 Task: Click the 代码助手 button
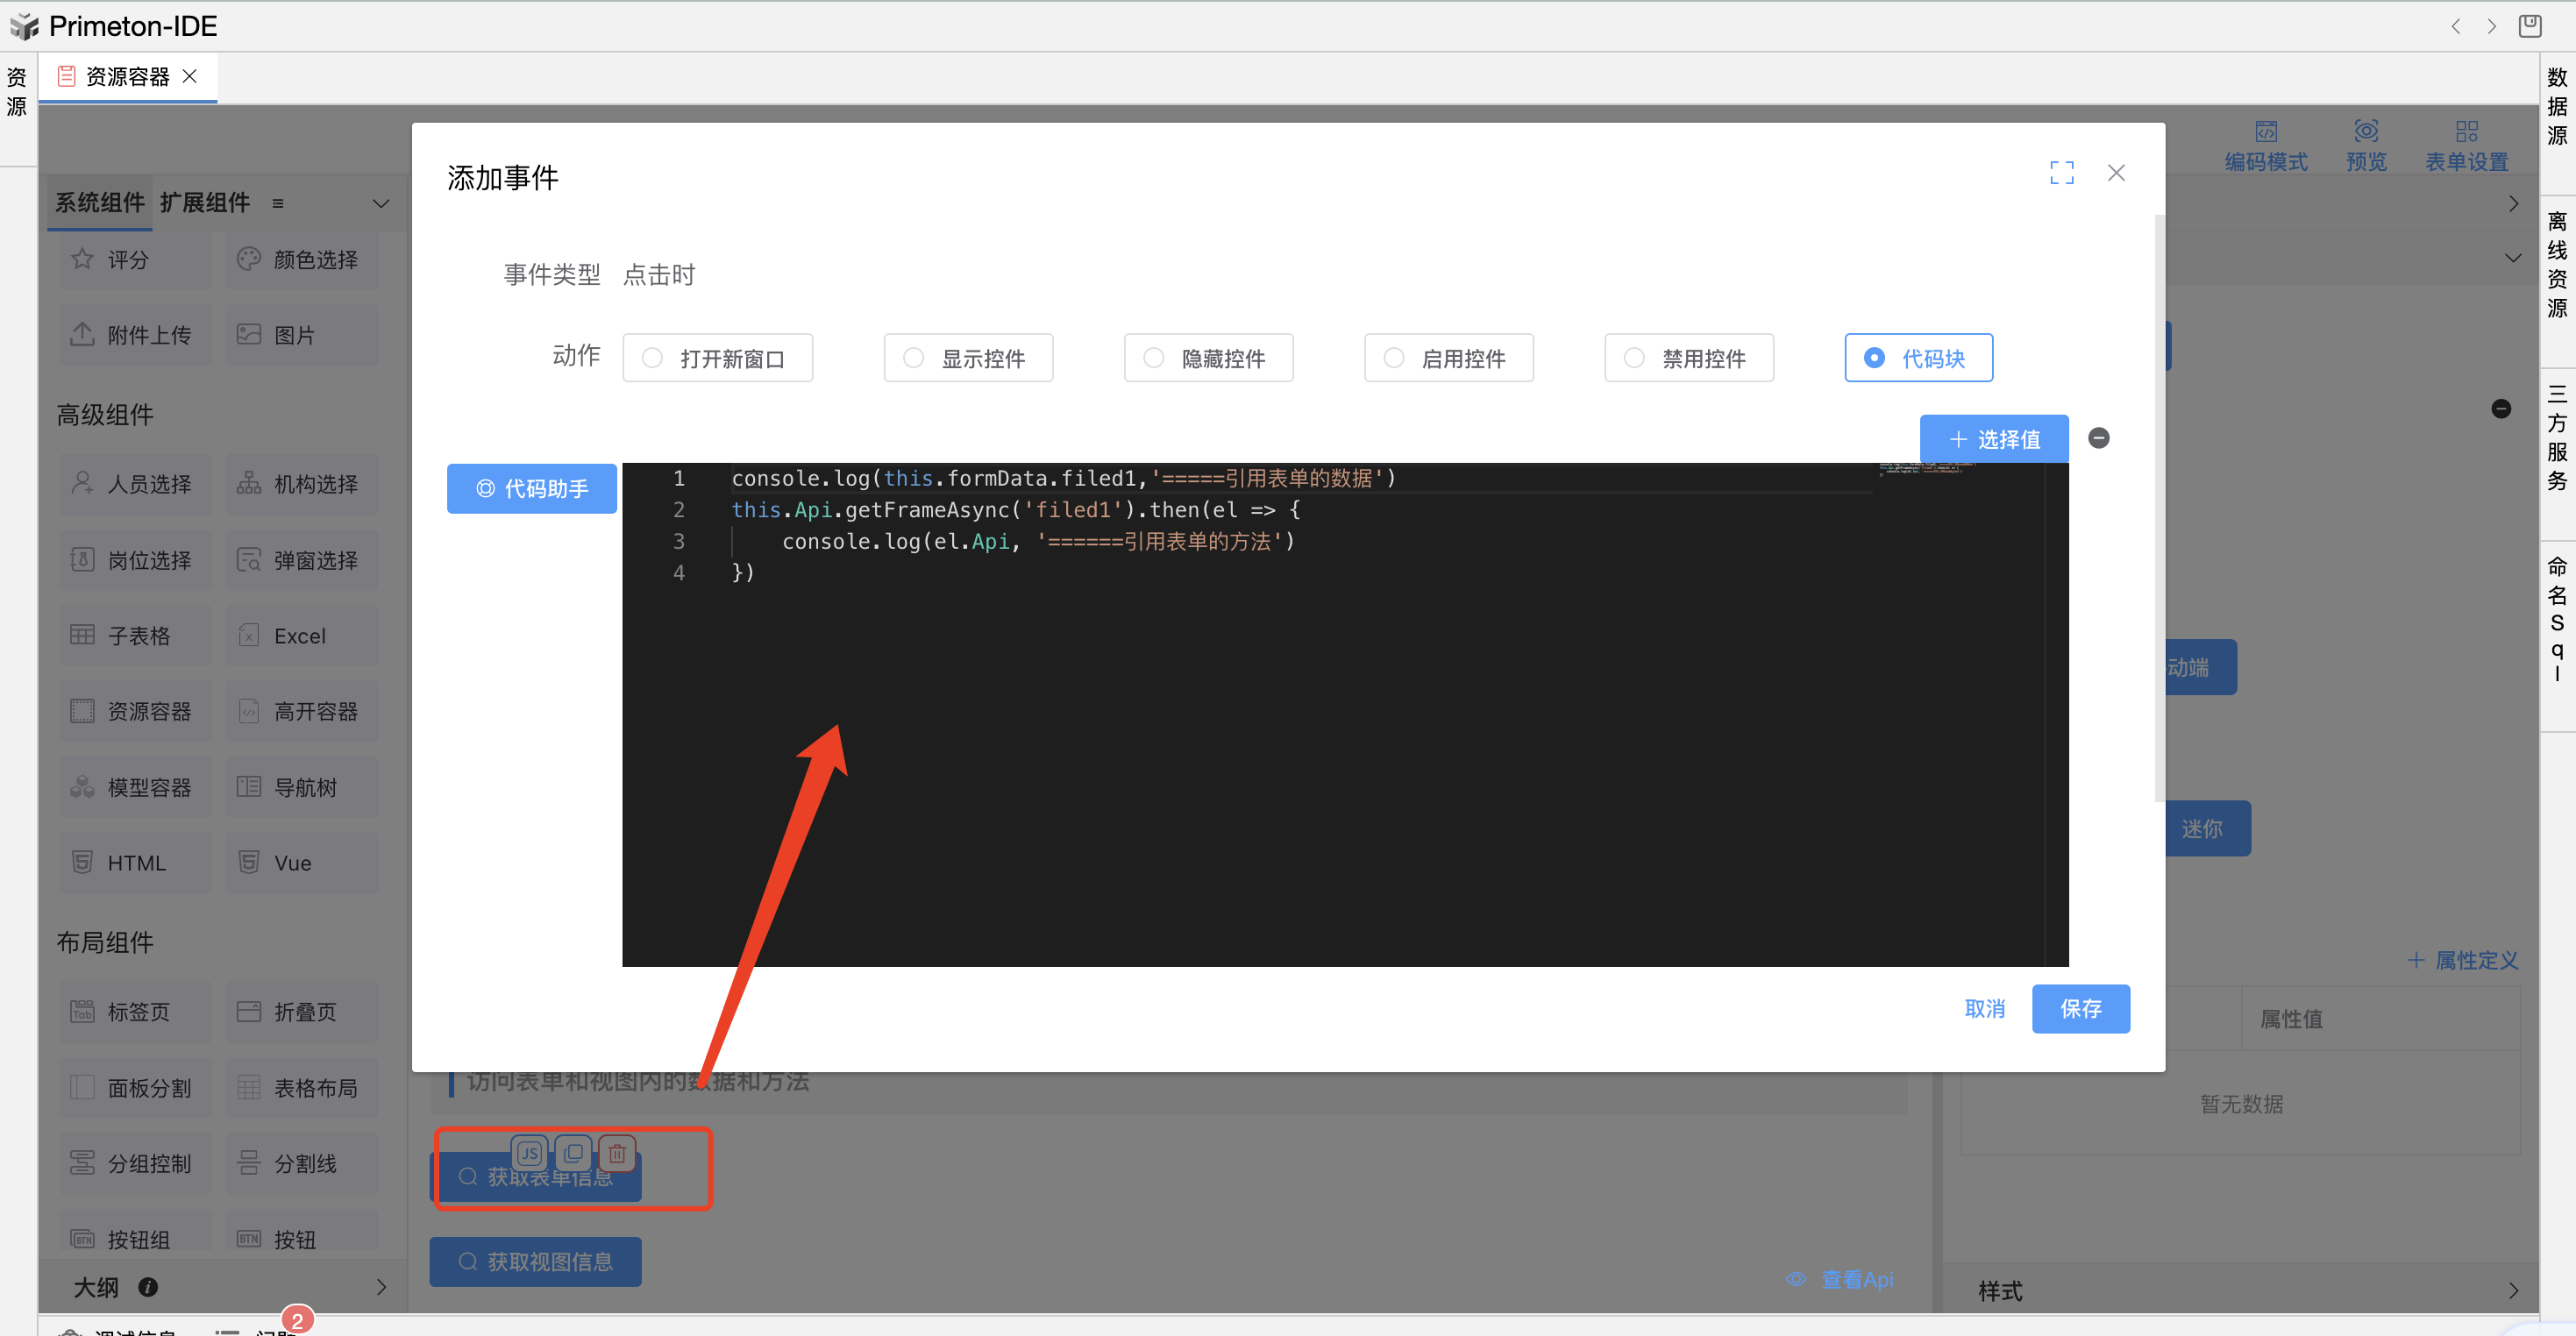point(531,488)
